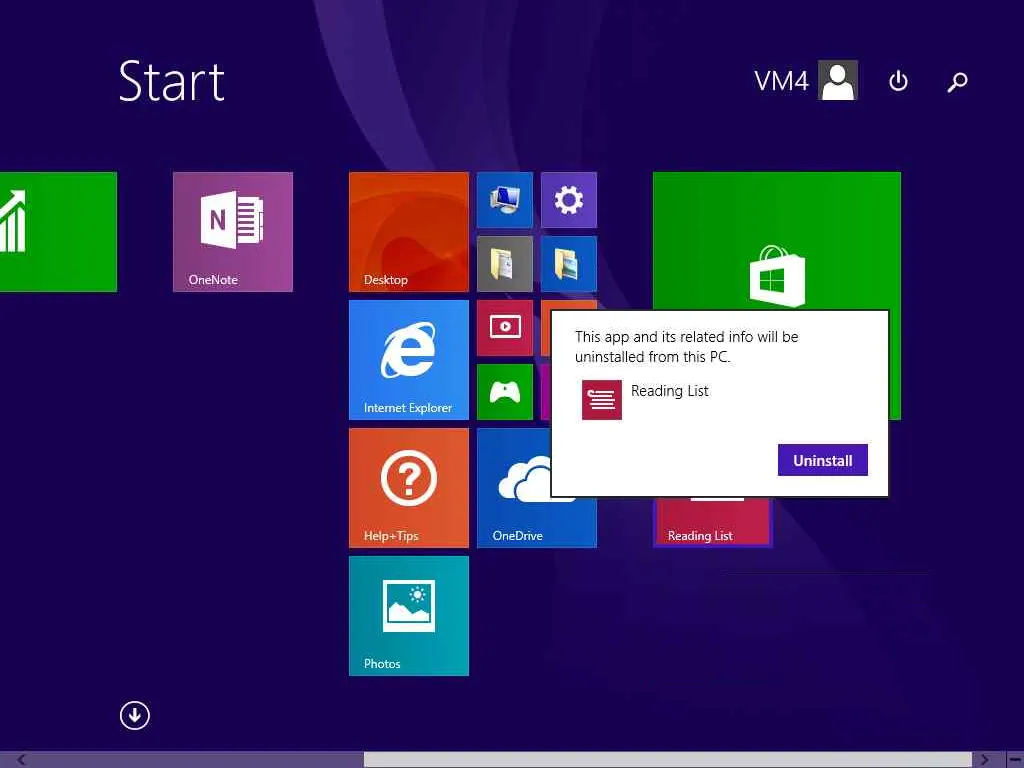Click Uninstall to remove Reading List
The height and width of the screenshot is (768, 1024).
(823, 460)
